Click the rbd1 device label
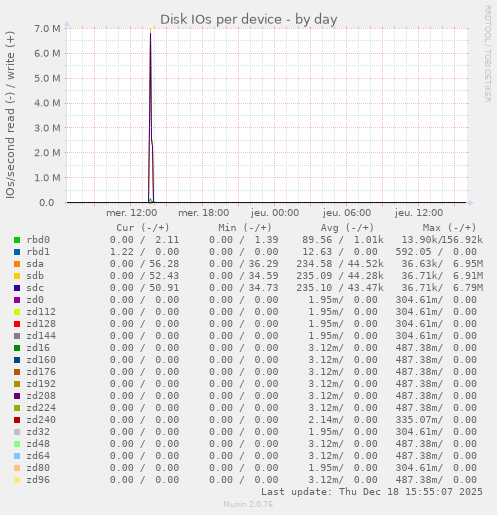The image size is (497, 515). [38, 252]
